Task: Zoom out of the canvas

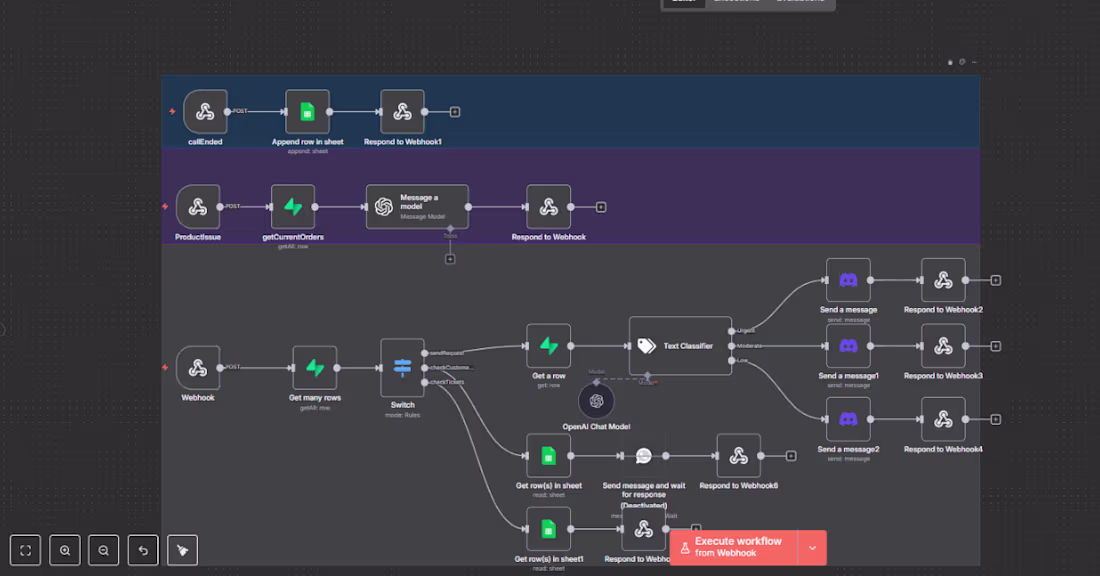Action: click(104, 550)
